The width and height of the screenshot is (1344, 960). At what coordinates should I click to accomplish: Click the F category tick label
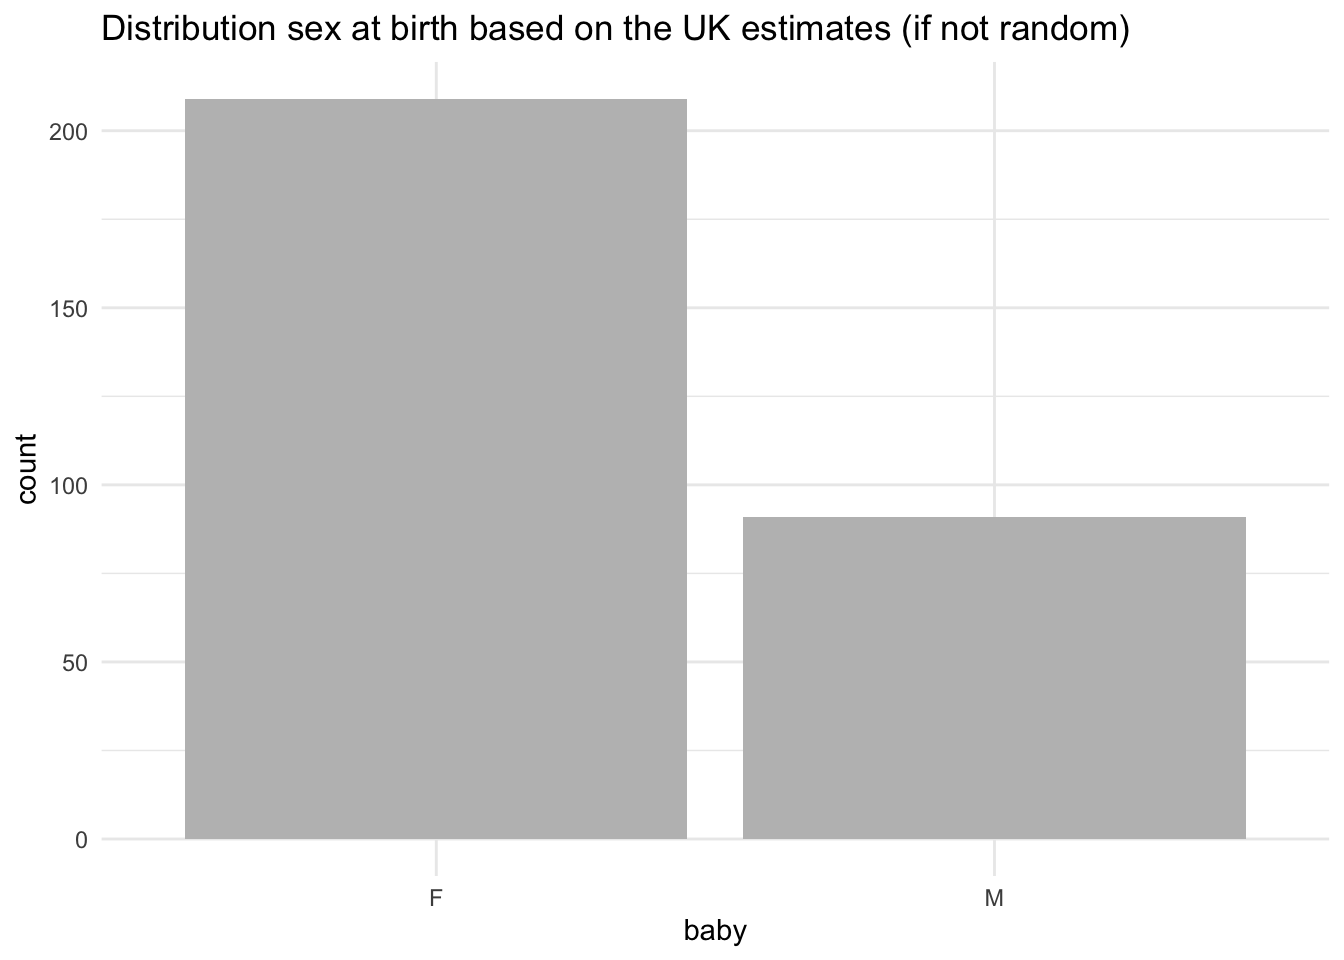[x=435, y=899]
